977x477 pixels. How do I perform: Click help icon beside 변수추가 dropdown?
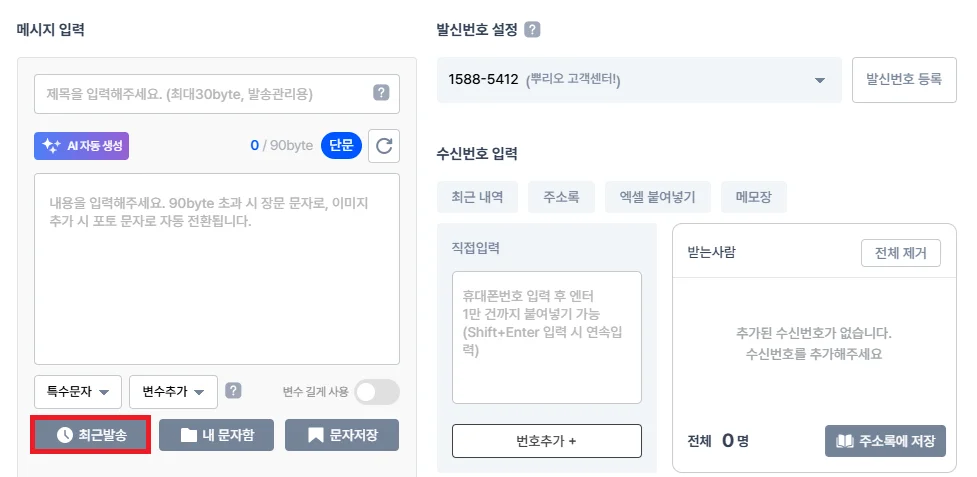tap(233, 391)
